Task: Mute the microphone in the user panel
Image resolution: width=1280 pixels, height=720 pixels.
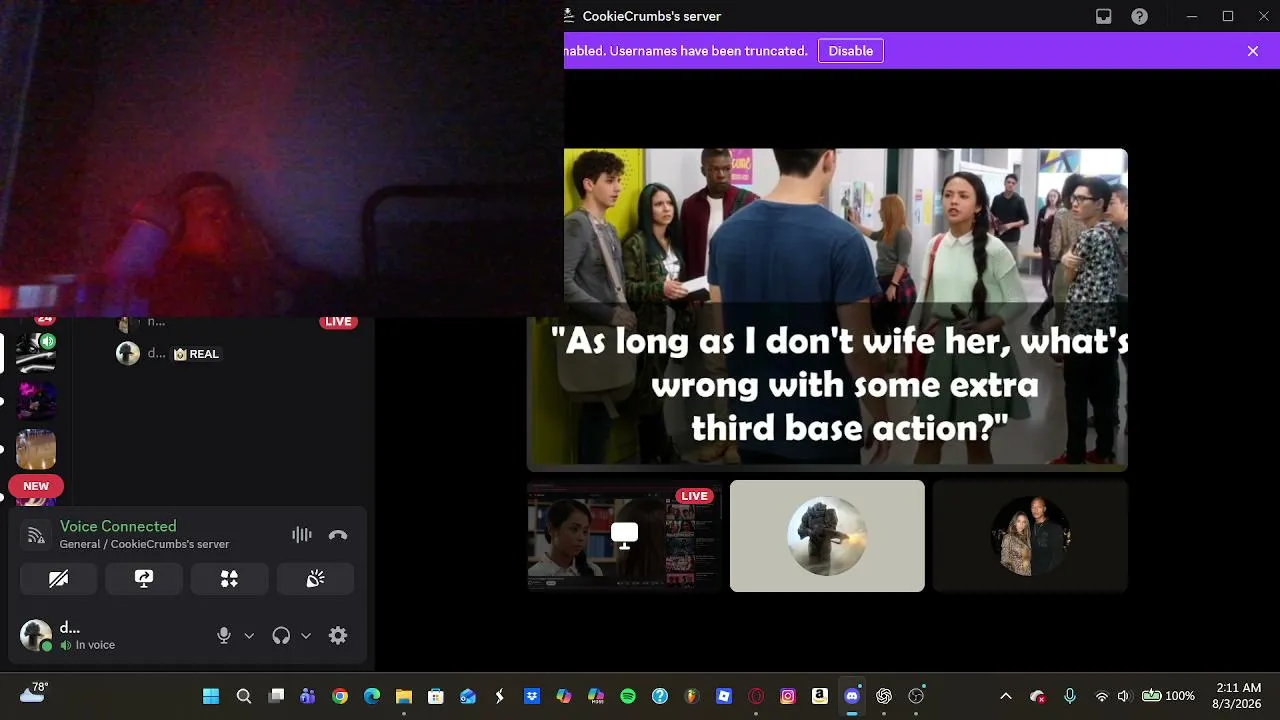Action: point(224,636)
